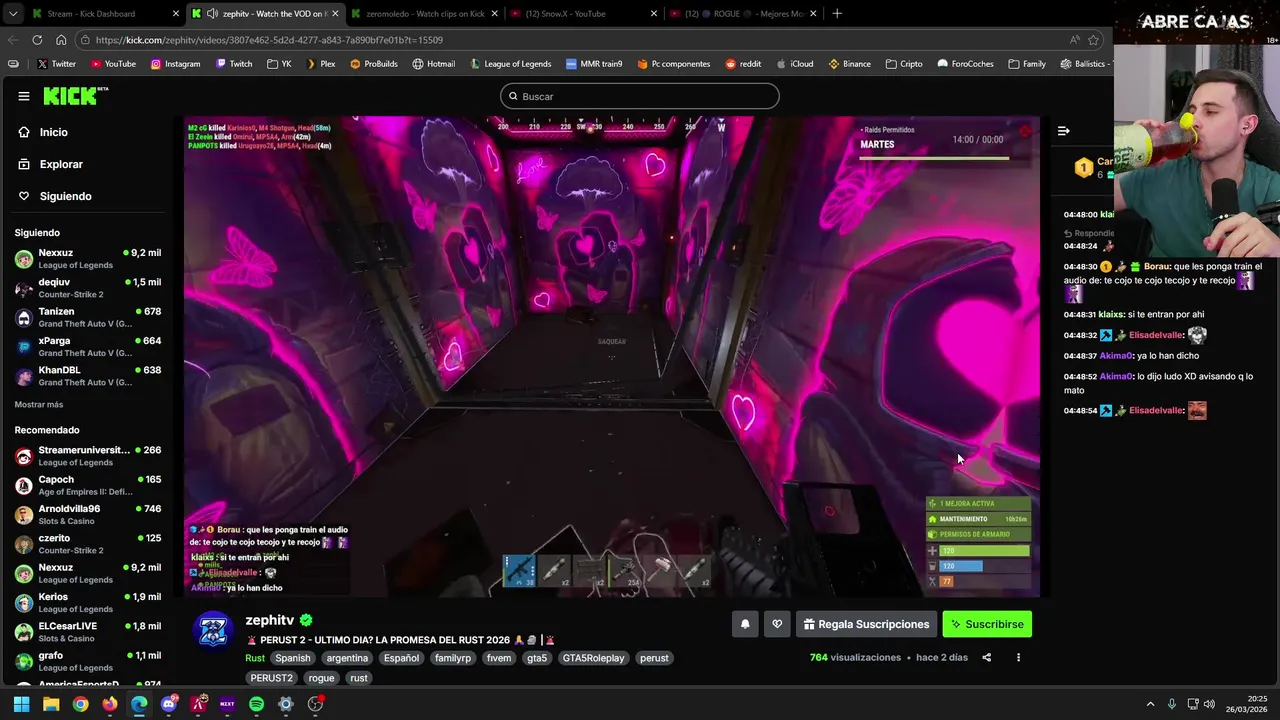Image resolution: width=1280 pixels, height=720 pixels.
Task: Click the green Suscribirse button
Action: pyautogui.click(x=987, y=624)
